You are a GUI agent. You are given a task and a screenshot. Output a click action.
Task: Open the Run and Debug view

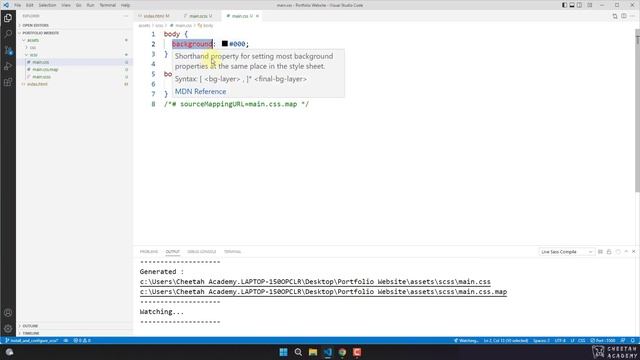[8, 66]
